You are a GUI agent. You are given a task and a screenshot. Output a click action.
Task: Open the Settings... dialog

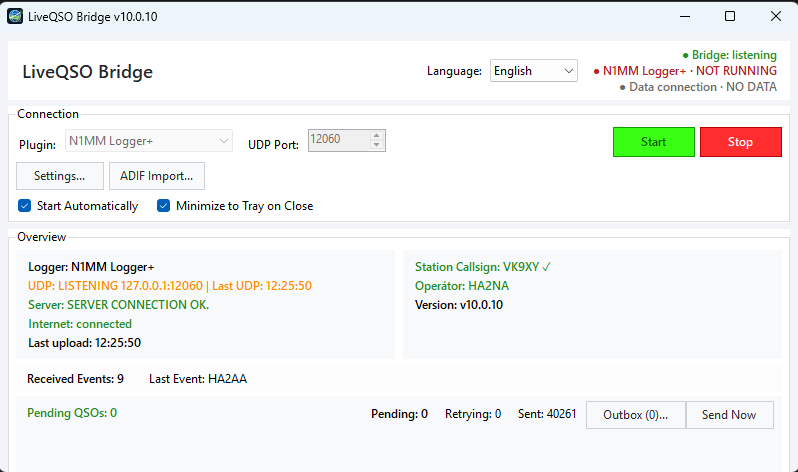60,176
